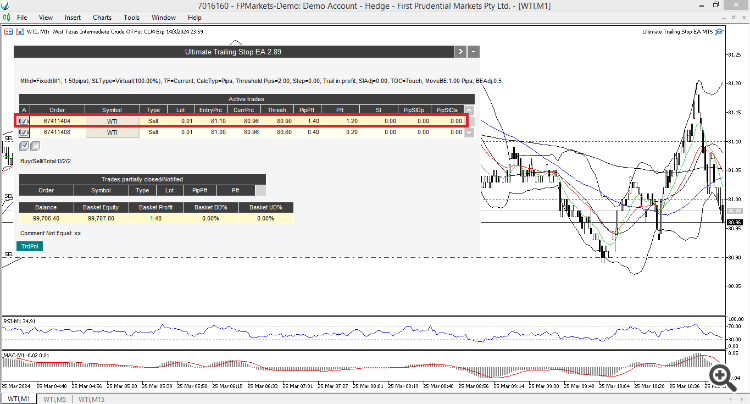Click the 'Basket Profit' column header

pyautogui.click(x=156, y=207)
